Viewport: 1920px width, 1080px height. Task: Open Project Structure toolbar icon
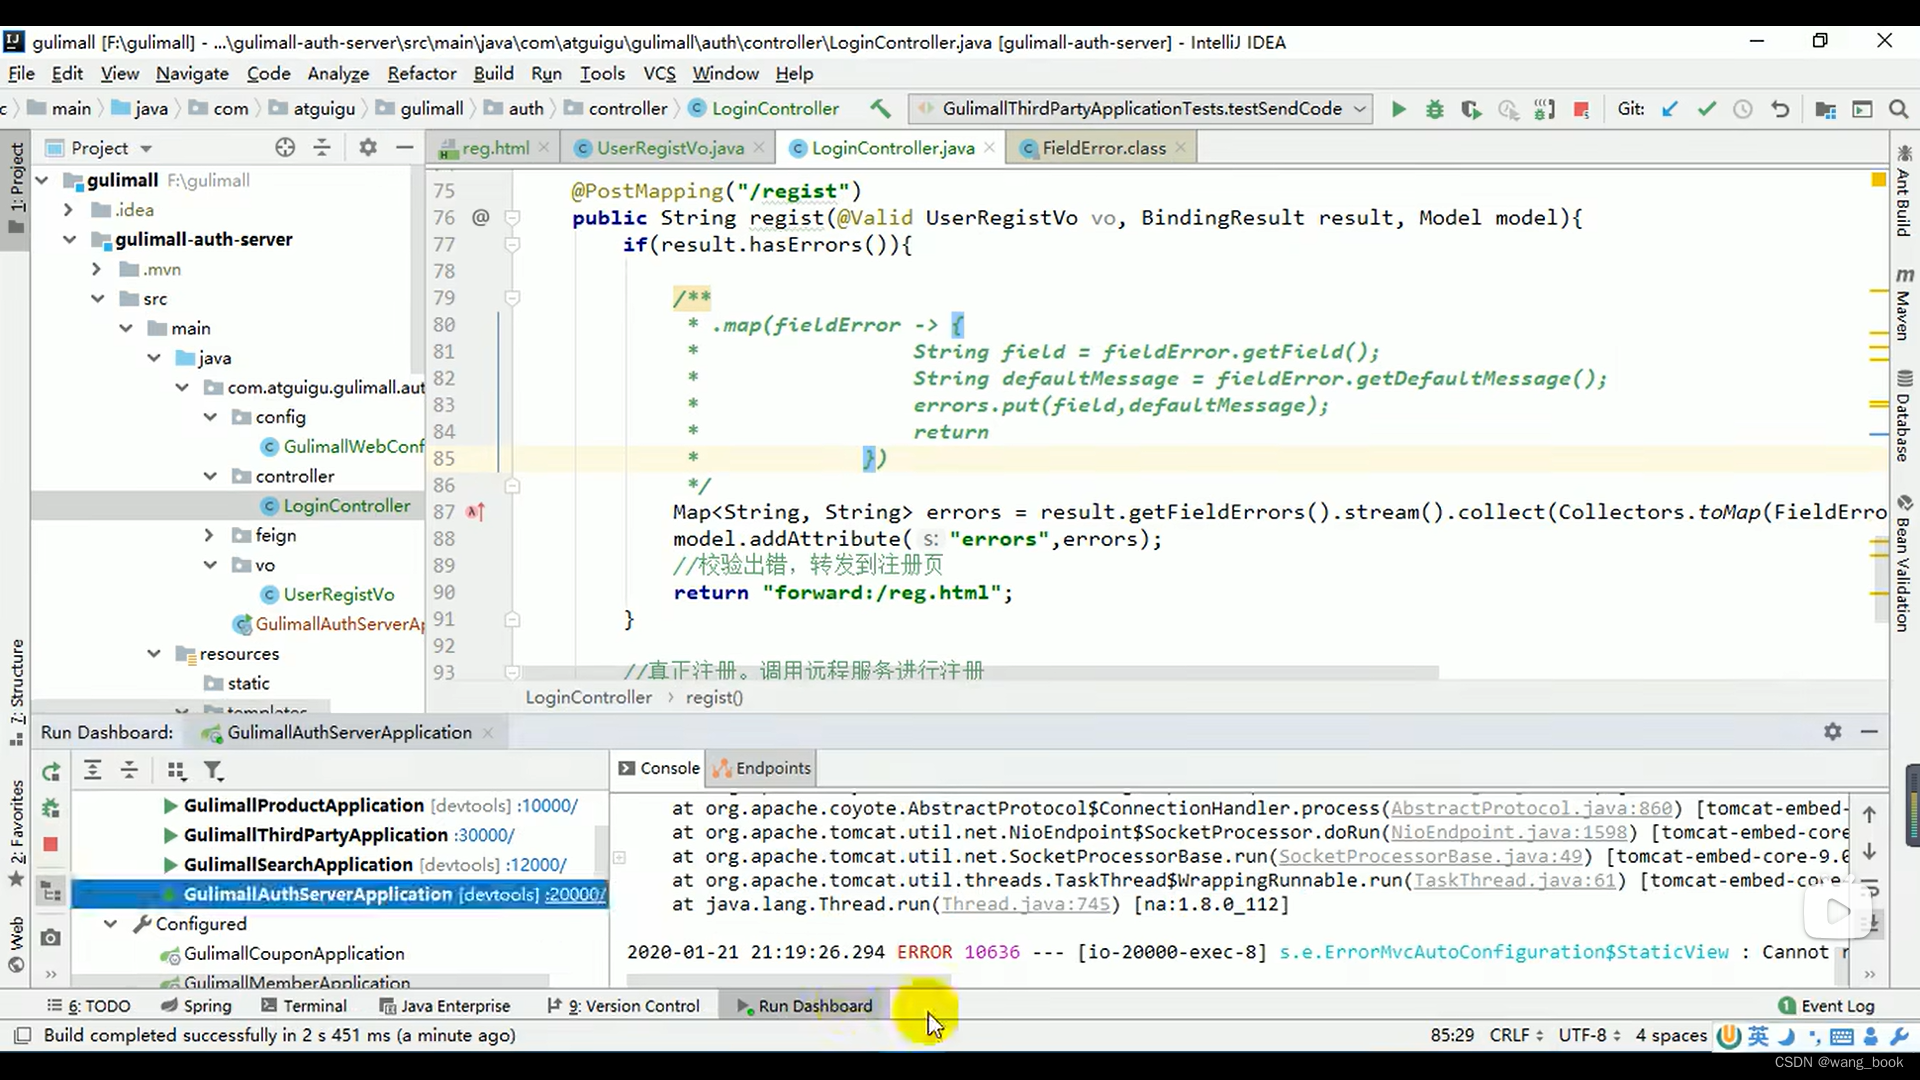click(1825, 109)
